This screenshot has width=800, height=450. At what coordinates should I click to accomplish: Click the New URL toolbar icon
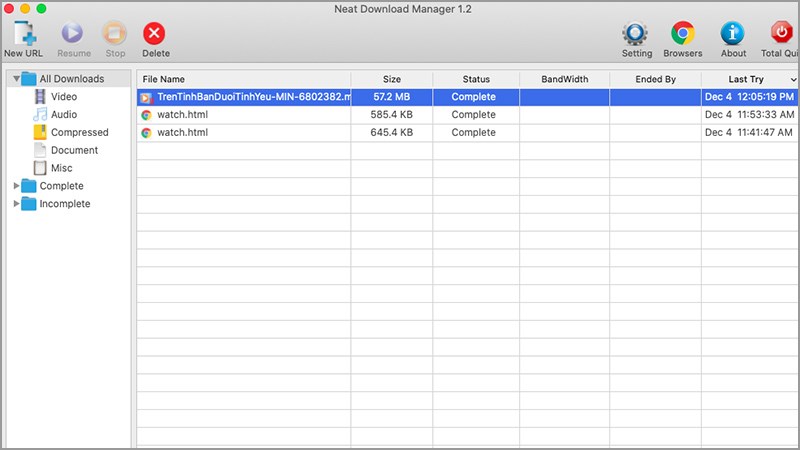coord(24,34)
